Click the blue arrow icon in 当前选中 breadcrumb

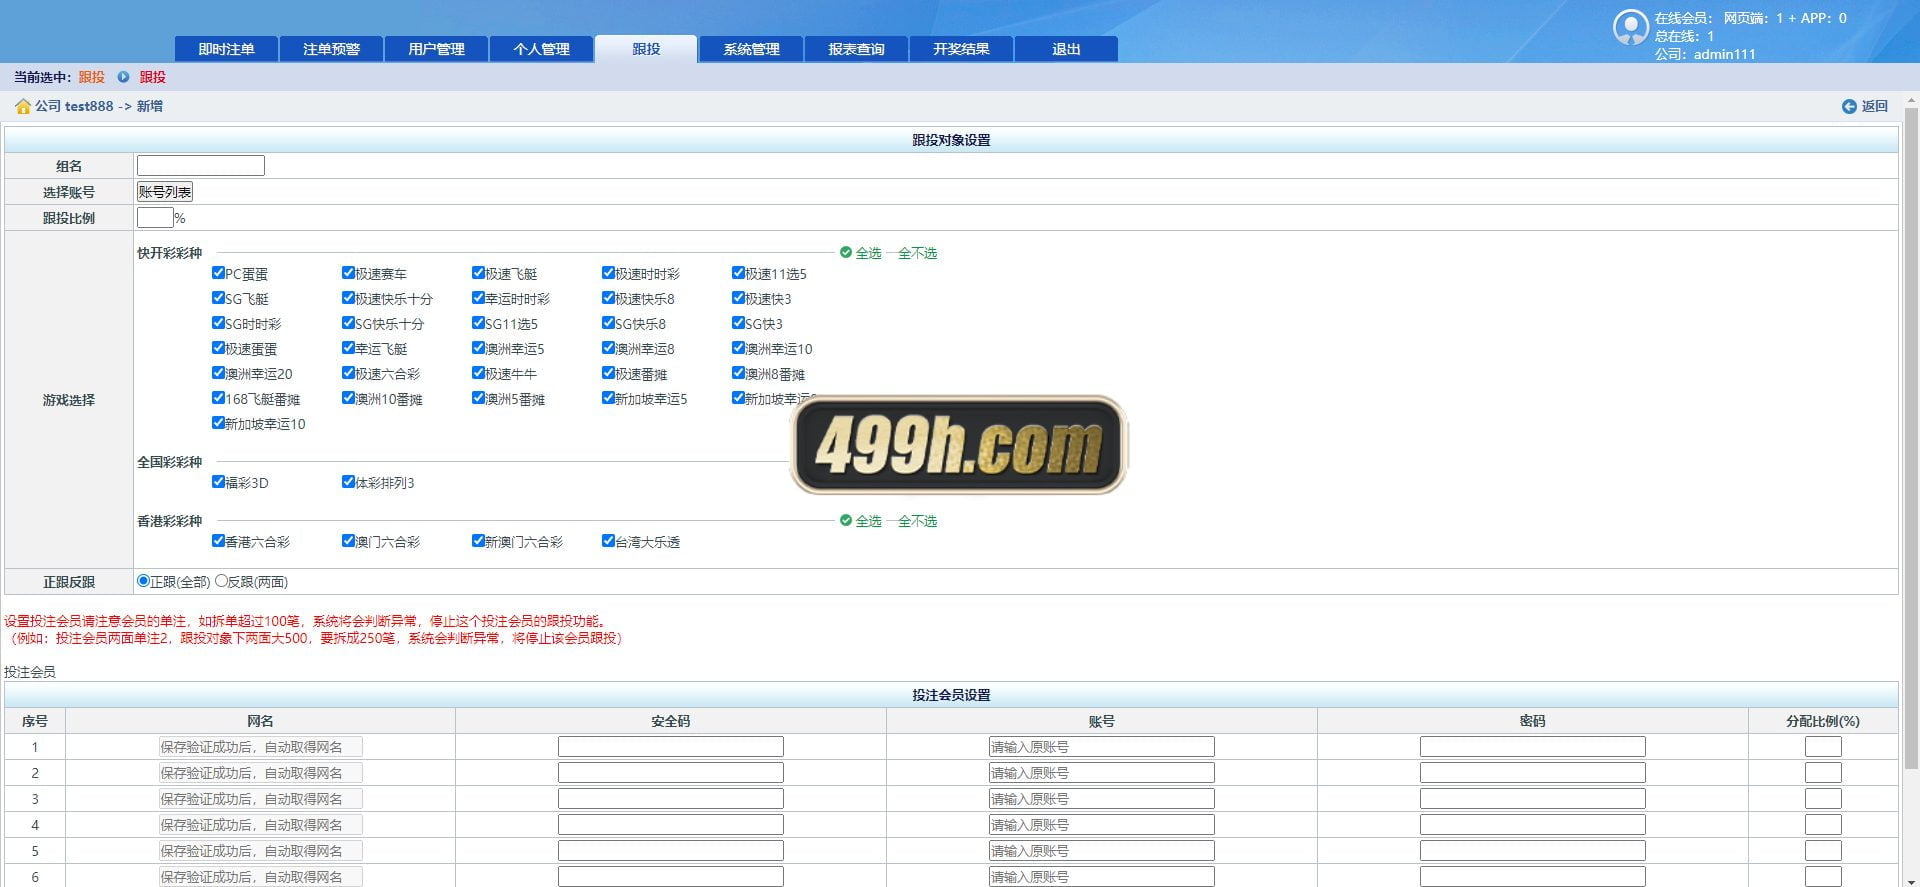tap(123, 77)
